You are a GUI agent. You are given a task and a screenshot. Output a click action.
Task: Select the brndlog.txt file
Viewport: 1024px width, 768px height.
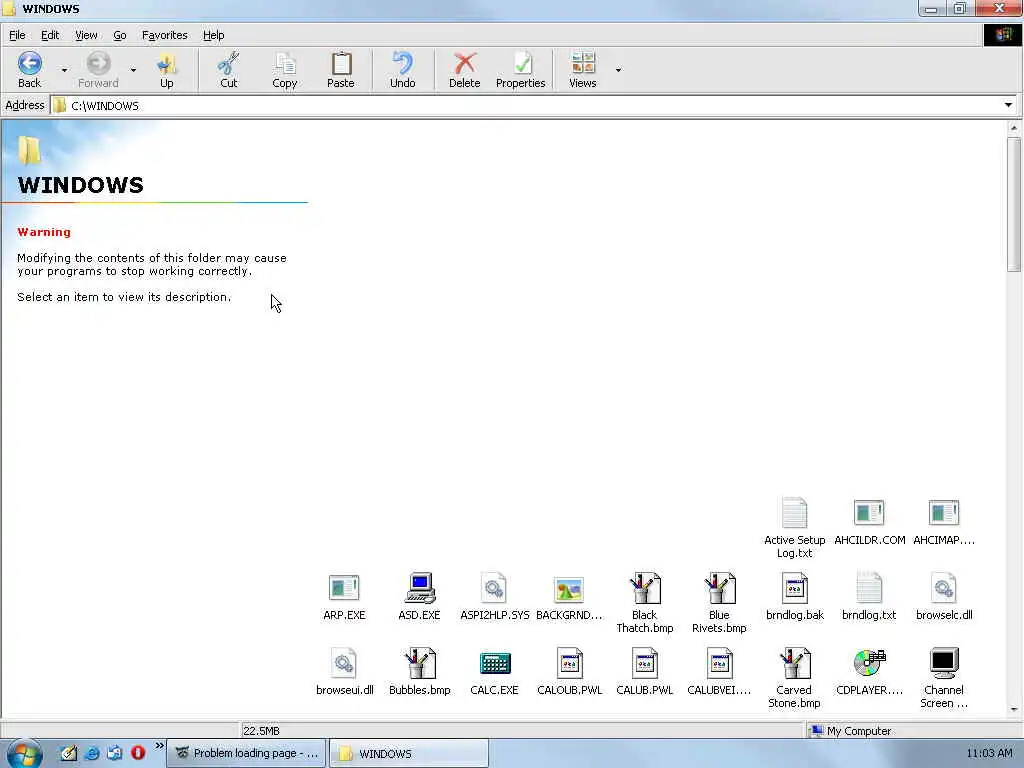tap(869, 597)
